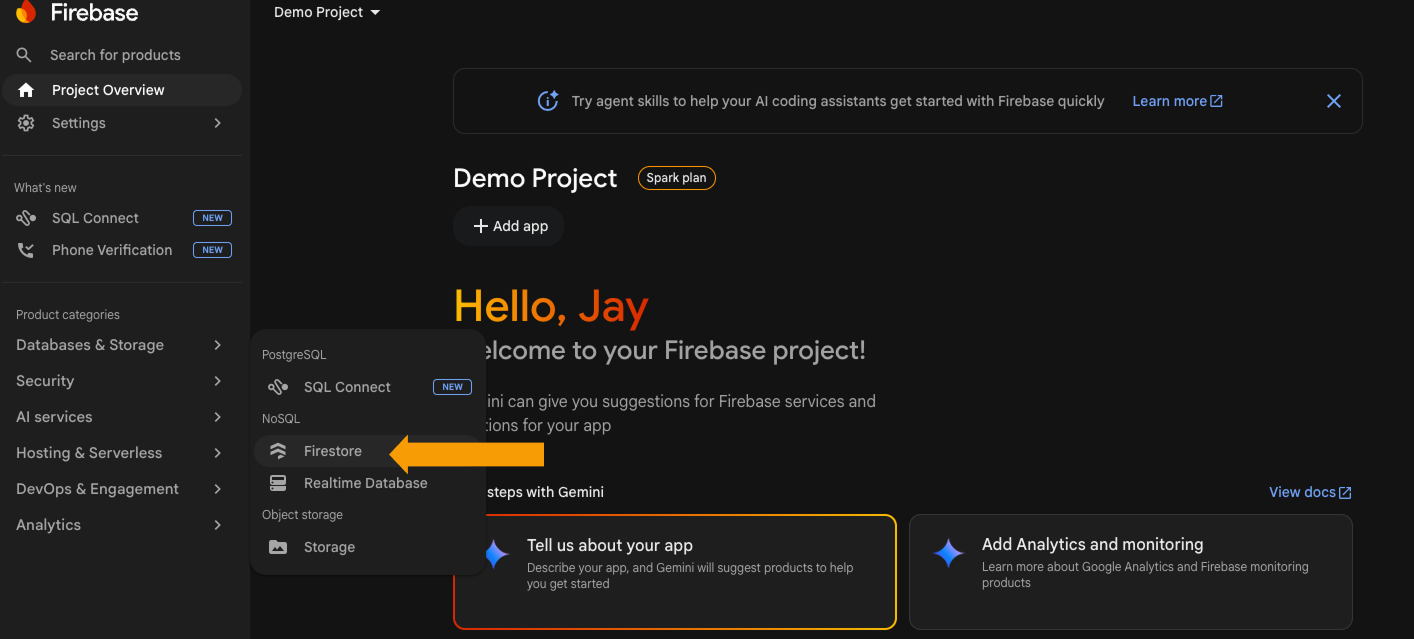Click the NEW badge in the PostgreSQL flyout
This screenshot has width=1414, height=639.
(452, 387)
